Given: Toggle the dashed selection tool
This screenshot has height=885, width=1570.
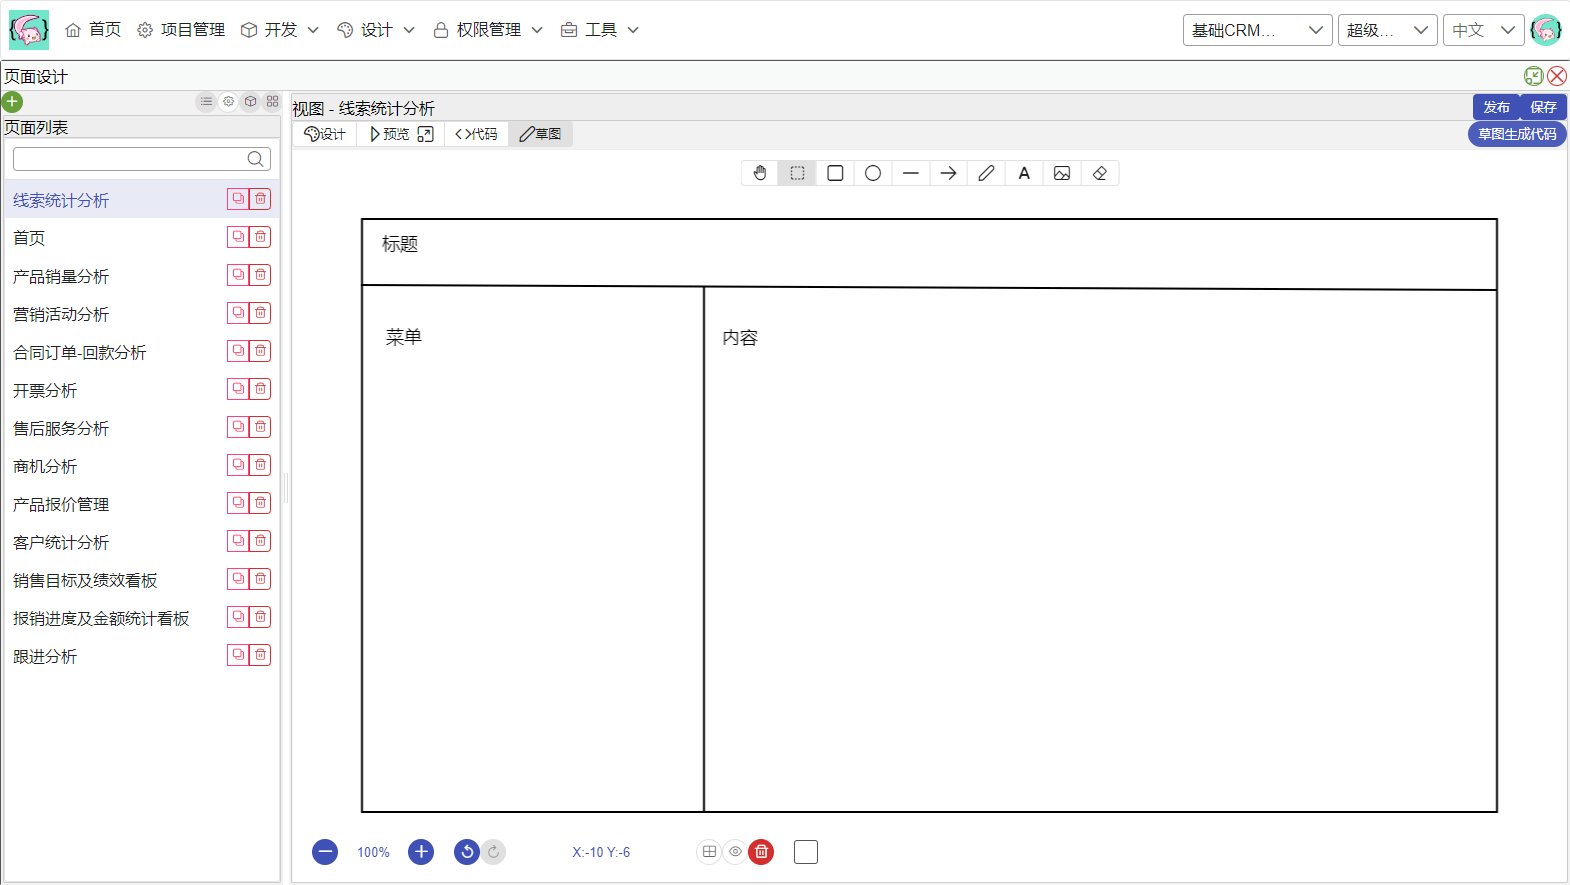Looking at the screenshot, I should (797, 173).
